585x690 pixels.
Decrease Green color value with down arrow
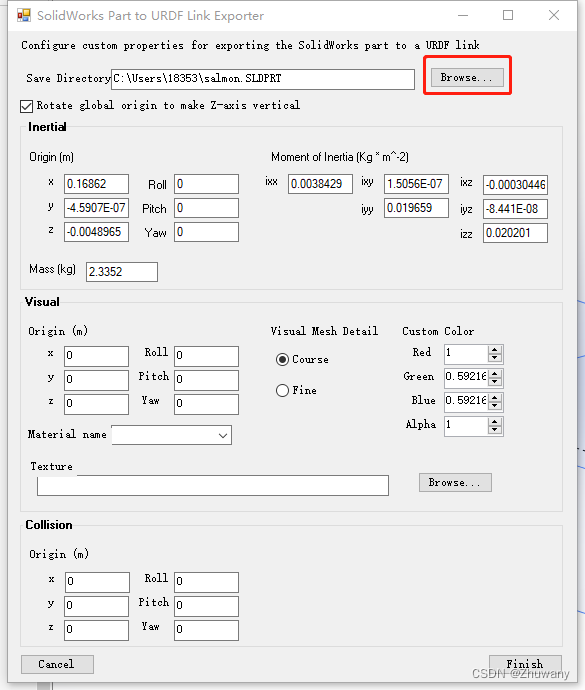point(495,382)
